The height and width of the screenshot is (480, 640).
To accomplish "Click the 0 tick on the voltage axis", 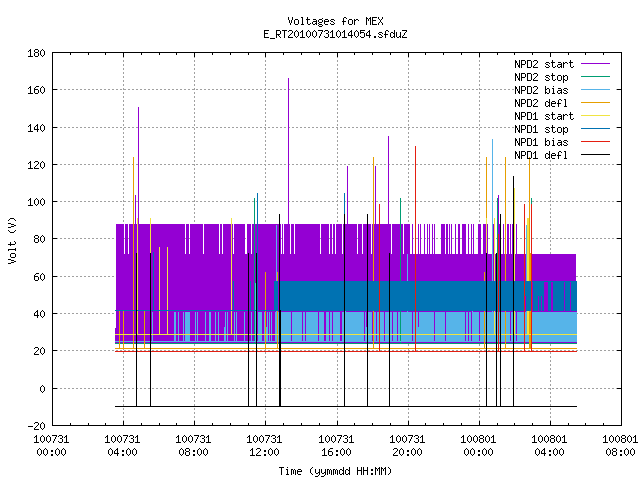I will (x=42, y=389).
